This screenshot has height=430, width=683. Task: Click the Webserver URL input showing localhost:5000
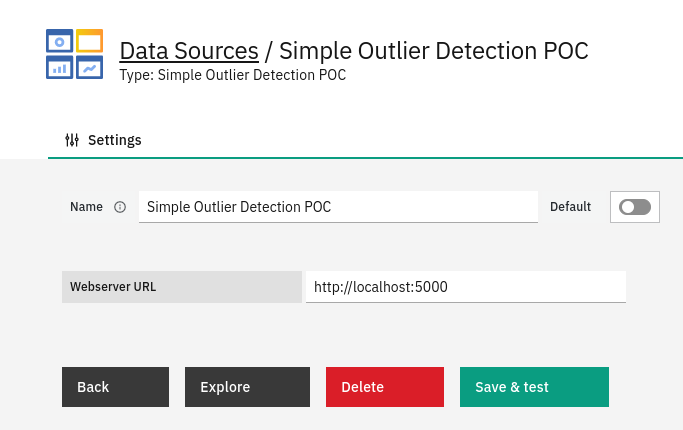(x=466, y=287)
